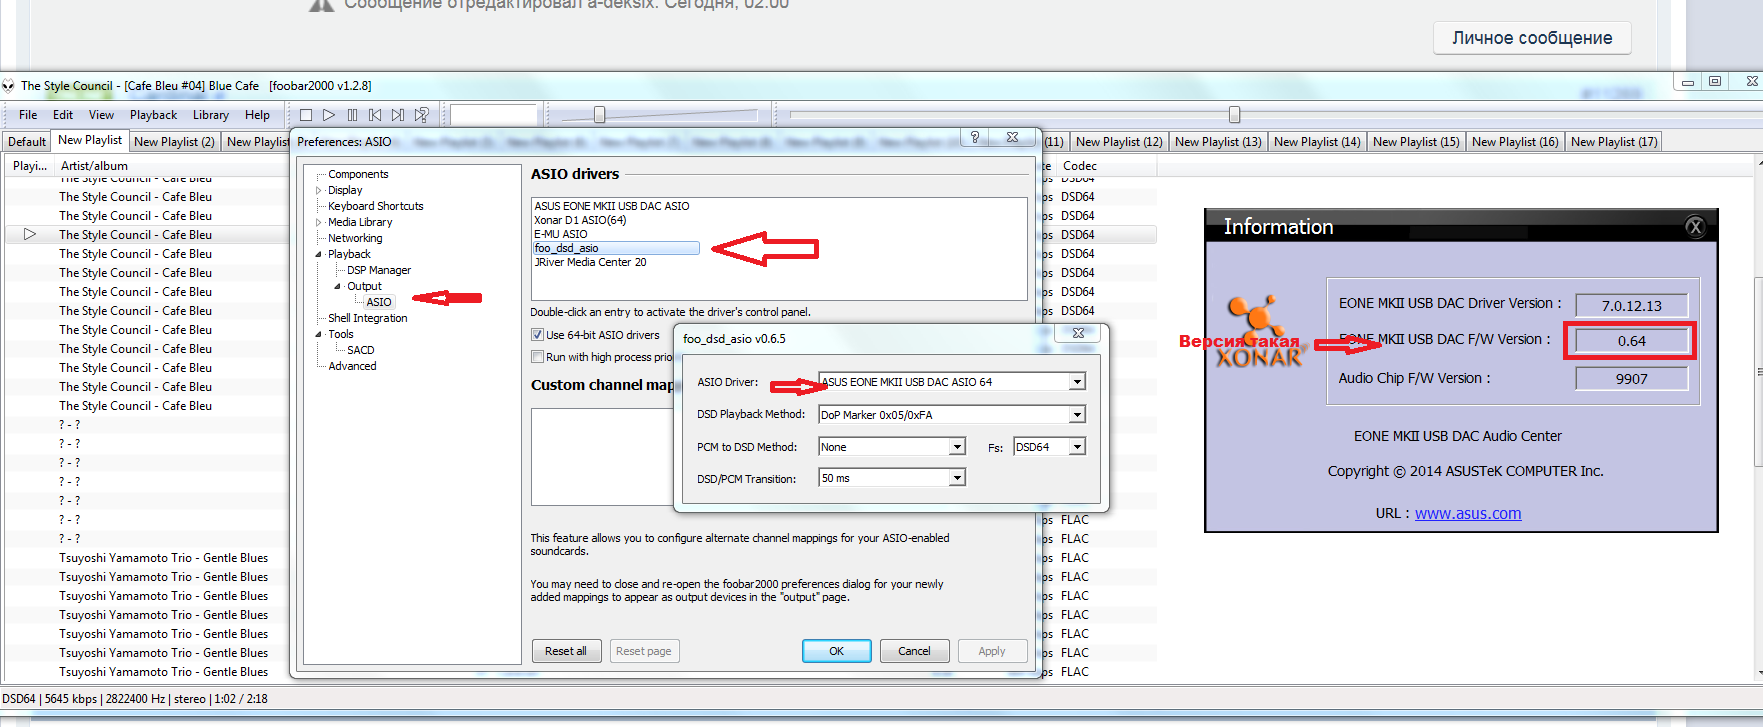Screen dimensions: 1763x727
Task: Open the ASIO Driver dropdown
Action: (1077, 382)
